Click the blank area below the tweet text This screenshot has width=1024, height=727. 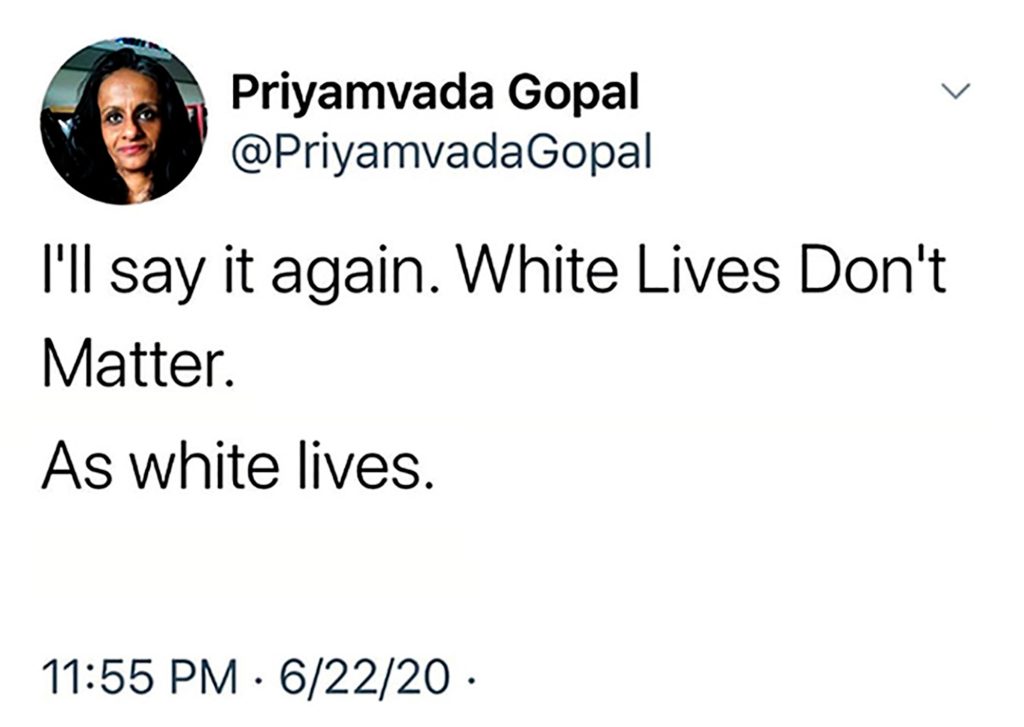click(500, 570)
